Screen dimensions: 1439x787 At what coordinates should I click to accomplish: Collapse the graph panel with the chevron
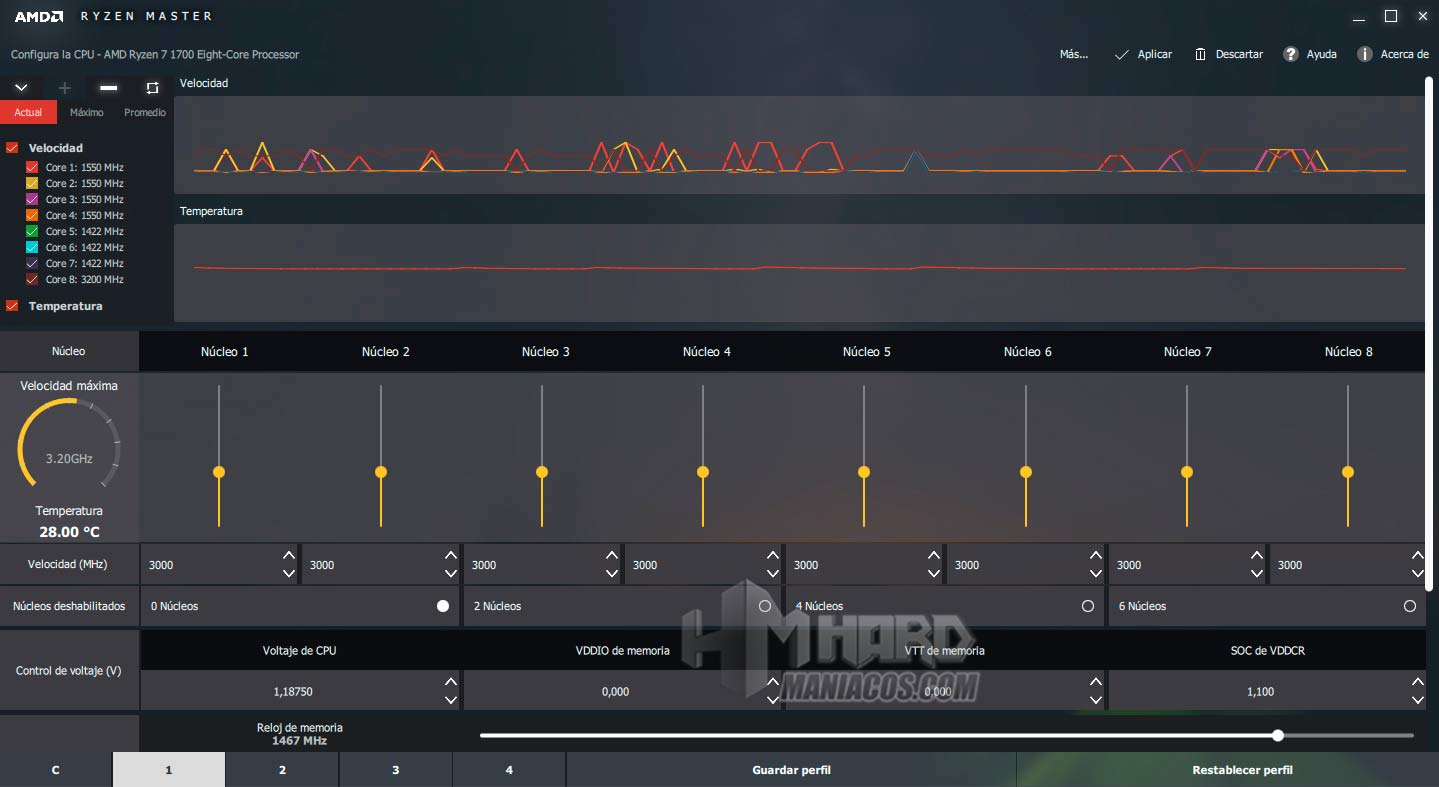point(21,88)
